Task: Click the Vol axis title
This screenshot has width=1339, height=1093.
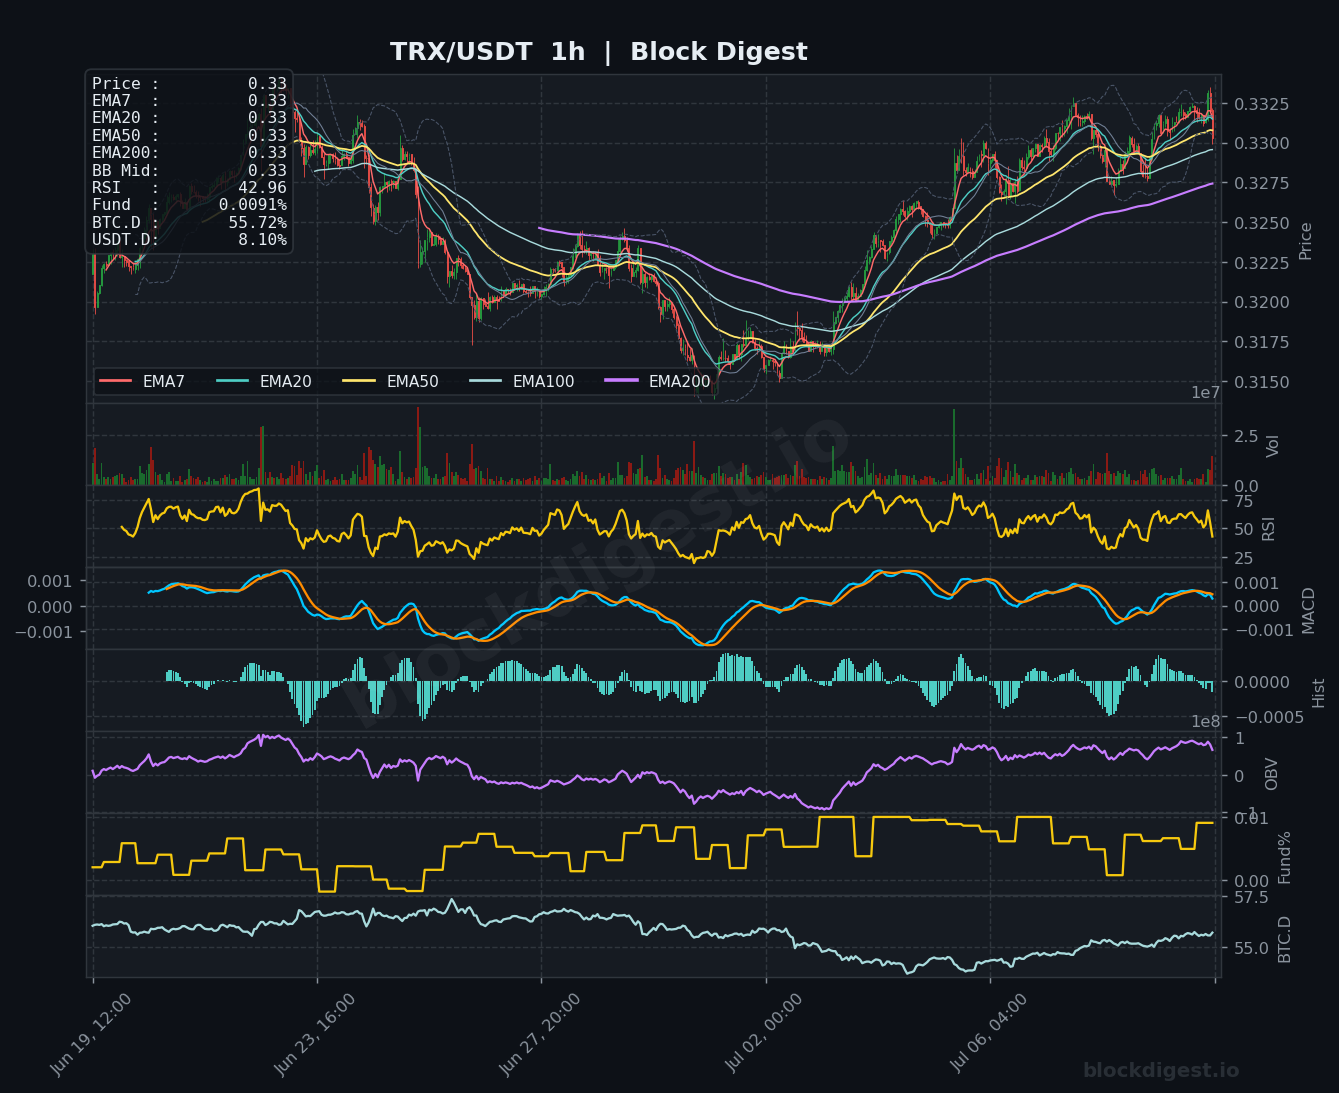Action: pyautogui.click(x=1273, y=445)
